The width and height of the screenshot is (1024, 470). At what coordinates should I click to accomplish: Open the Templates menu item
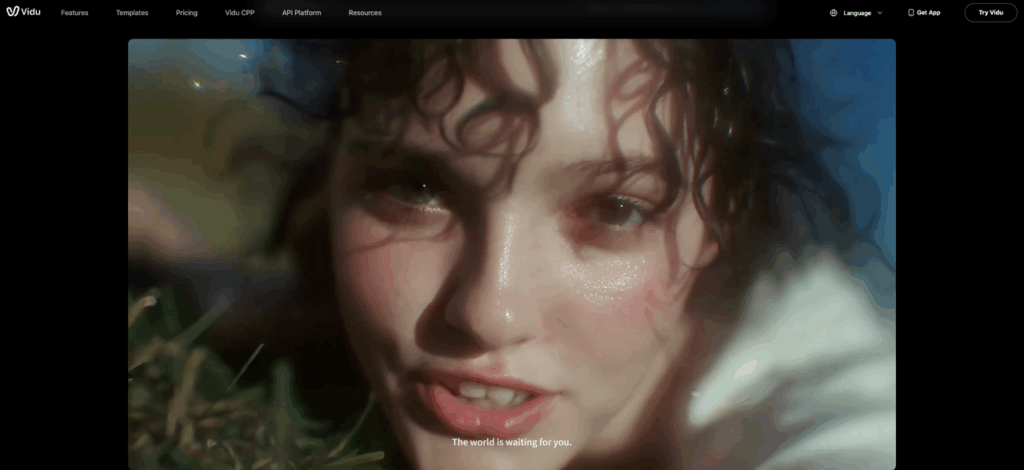(132, 12)
